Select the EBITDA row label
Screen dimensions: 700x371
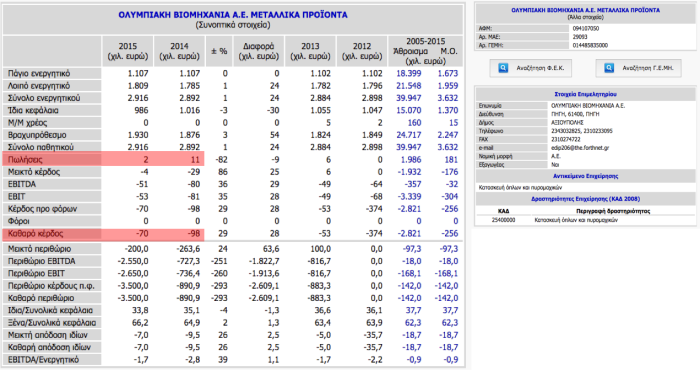[x=22, y=184]
